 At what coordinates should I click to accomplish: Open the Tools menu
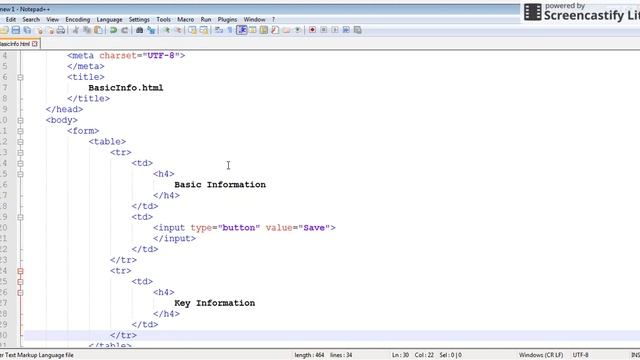click(163, 20)
